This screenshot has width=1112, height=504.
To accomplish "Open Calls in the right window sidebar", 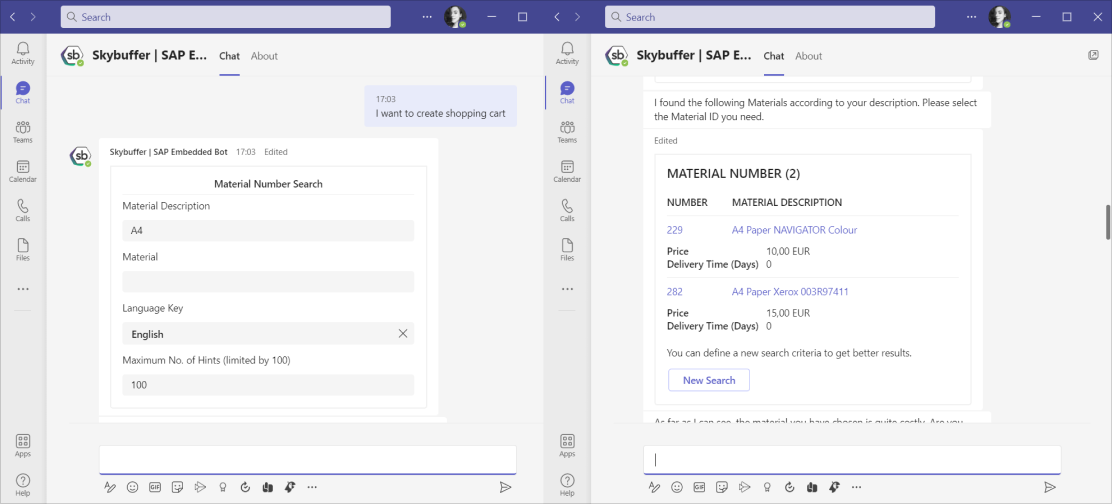I will pyautogui.click(x=567, y=211).
